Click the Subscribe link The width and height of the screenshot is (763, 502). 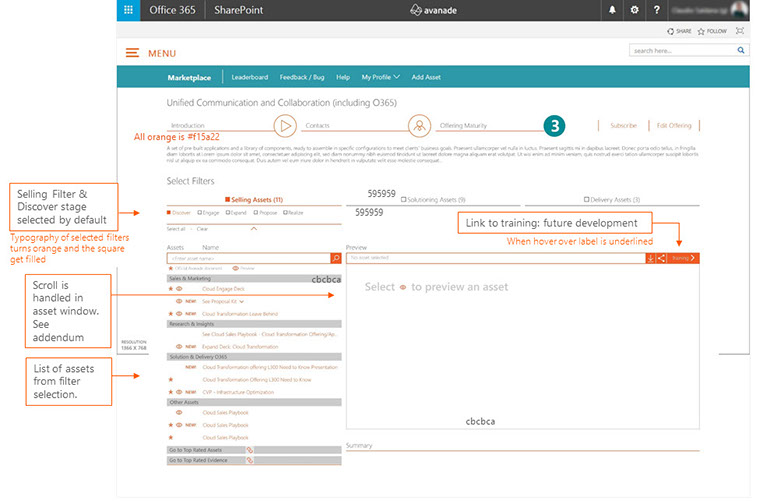coord(623,126)
